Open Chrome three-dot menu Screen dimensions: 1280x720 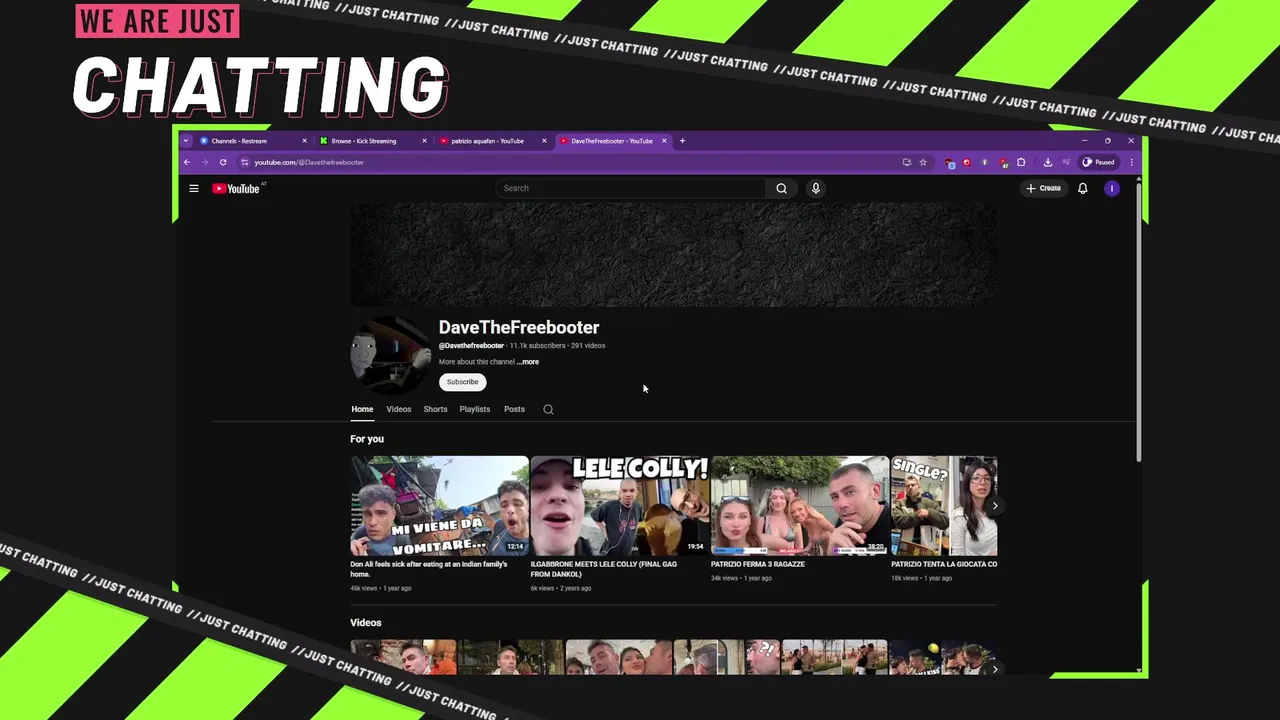(1132, 162)
